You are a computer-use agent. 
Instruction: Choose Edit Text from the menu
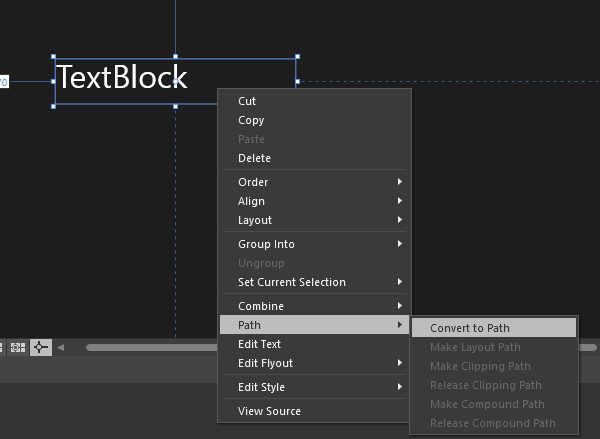pos(315,344)
